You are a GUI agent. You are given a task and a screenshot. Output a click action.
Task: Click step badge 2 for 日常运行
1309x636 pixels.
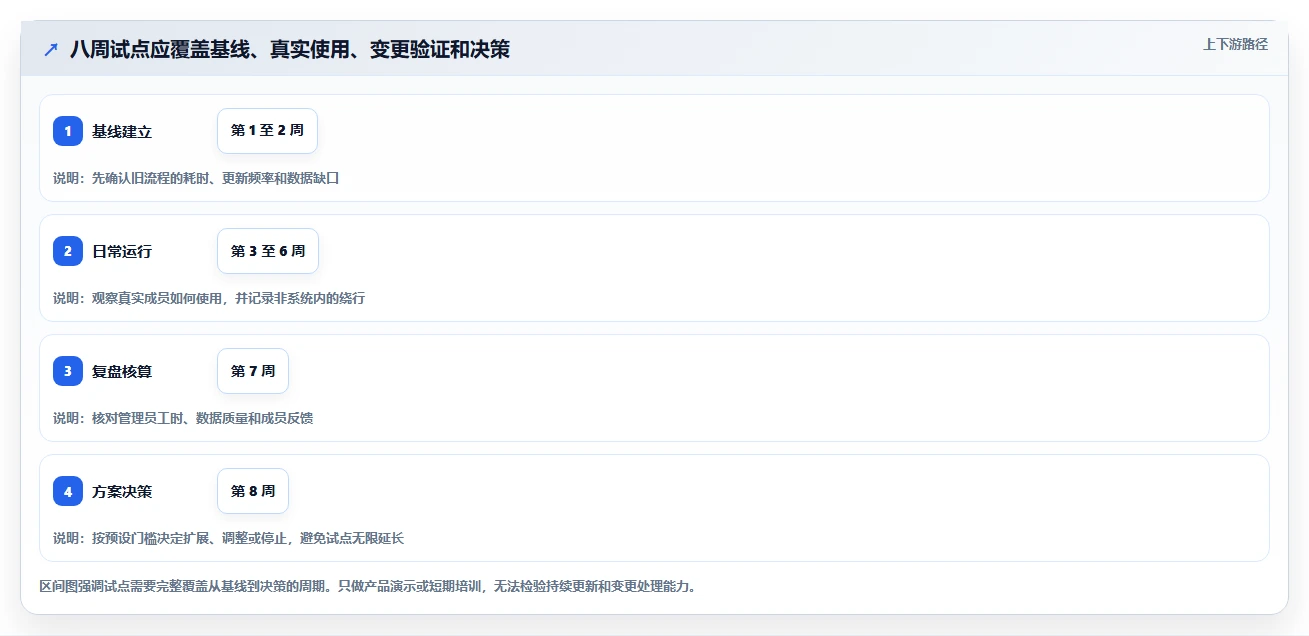[x=68, y=251]
